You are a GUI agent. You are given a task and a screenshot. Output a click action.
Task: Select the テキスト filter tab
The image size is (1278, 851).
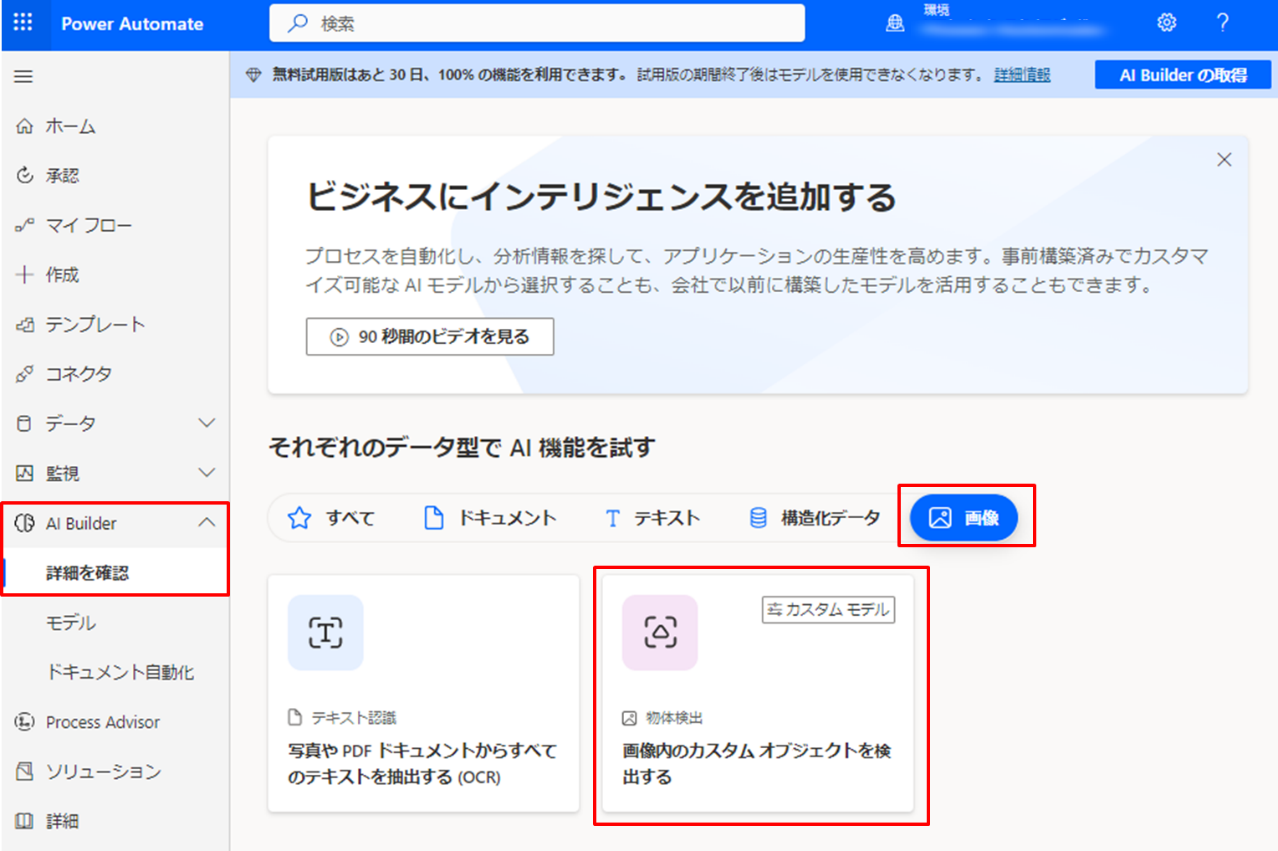pyautogui.click(x=652, y=518)
